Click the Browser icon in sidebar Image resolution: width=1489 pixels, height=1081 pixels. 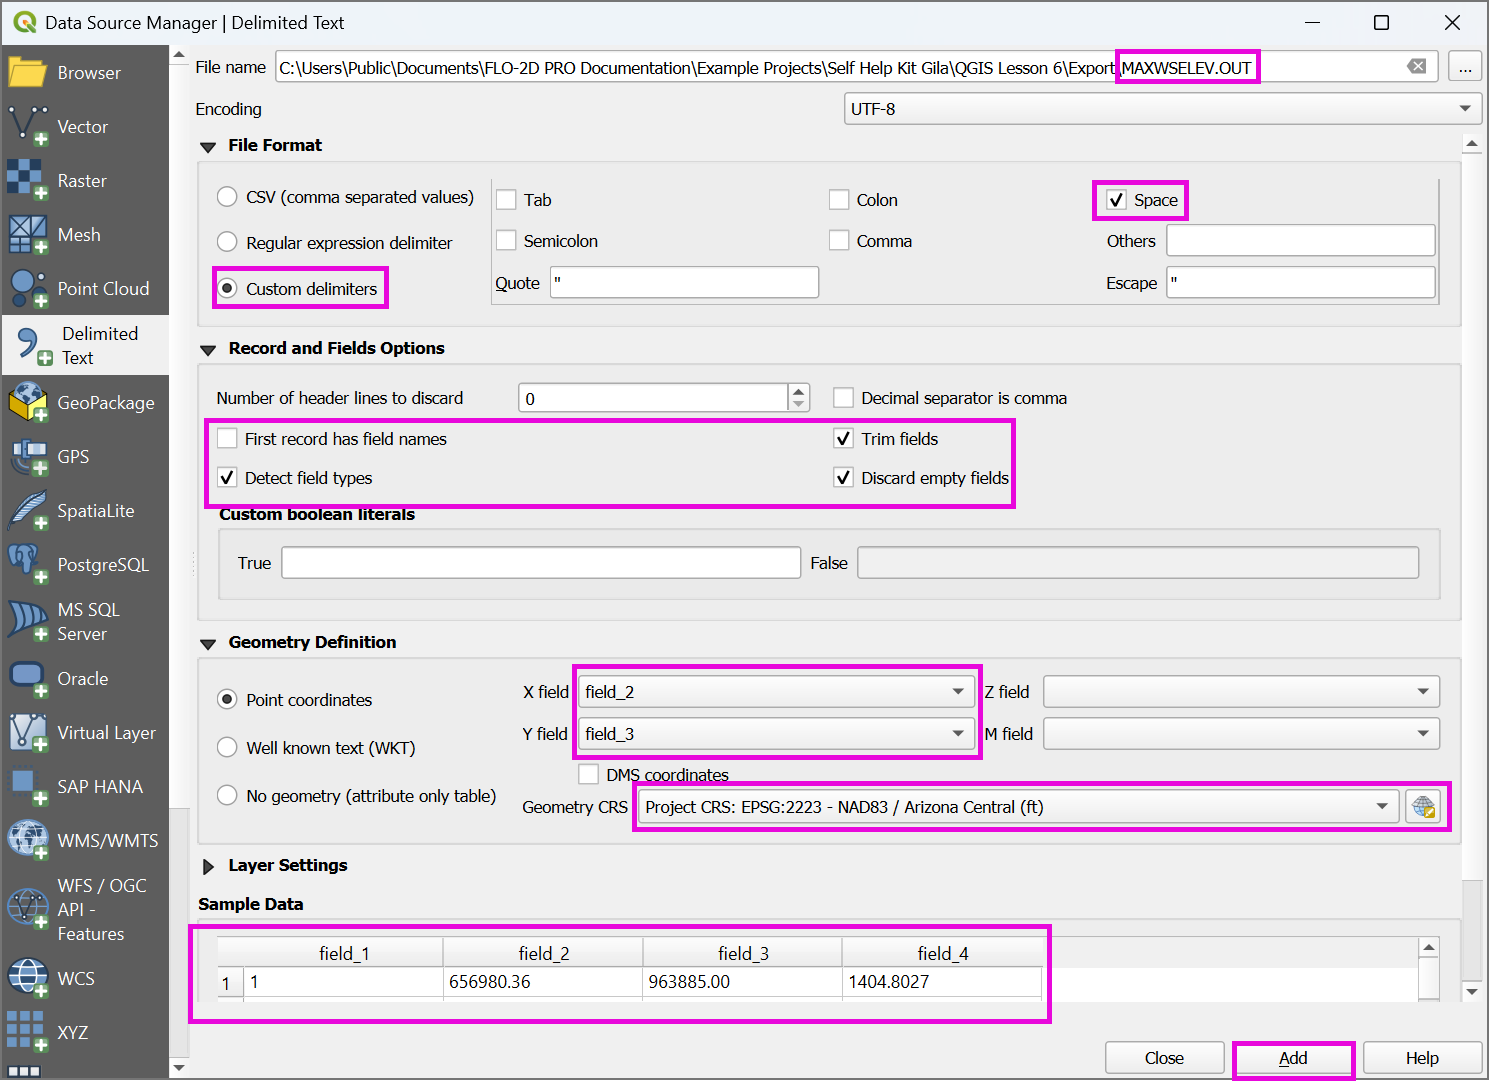(27, 73)
